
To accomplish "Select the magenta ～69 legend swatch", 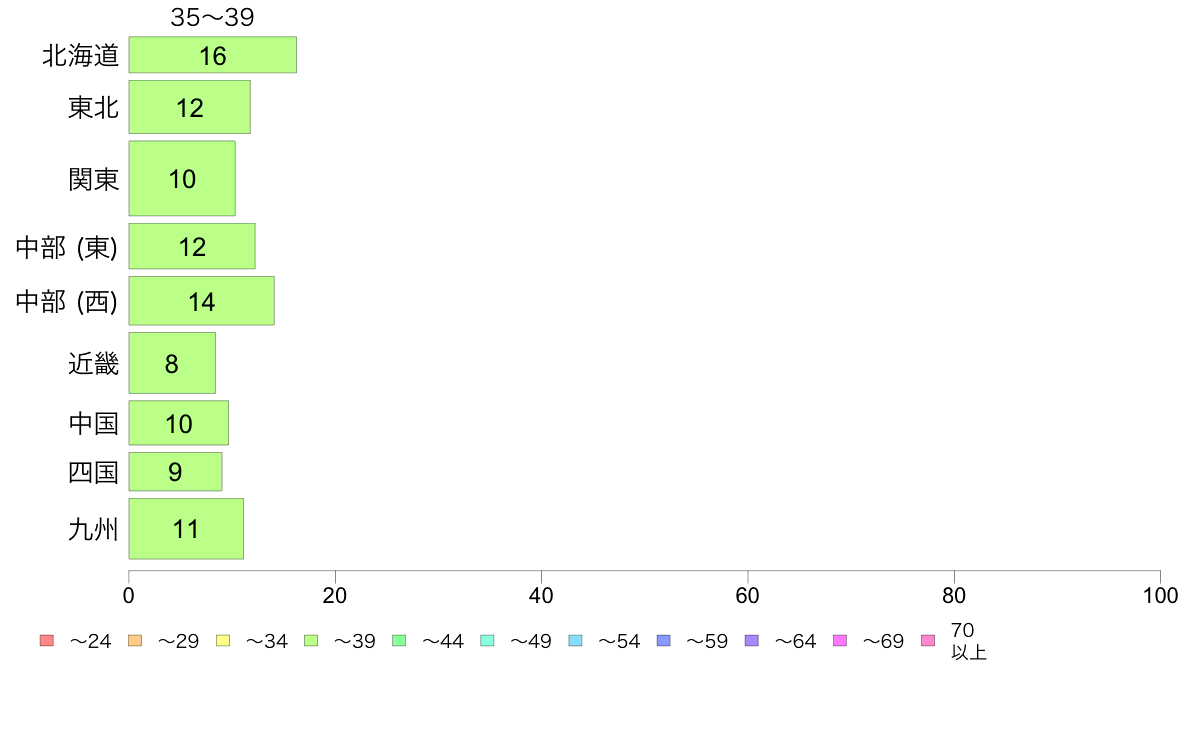I will pos(839,641).
